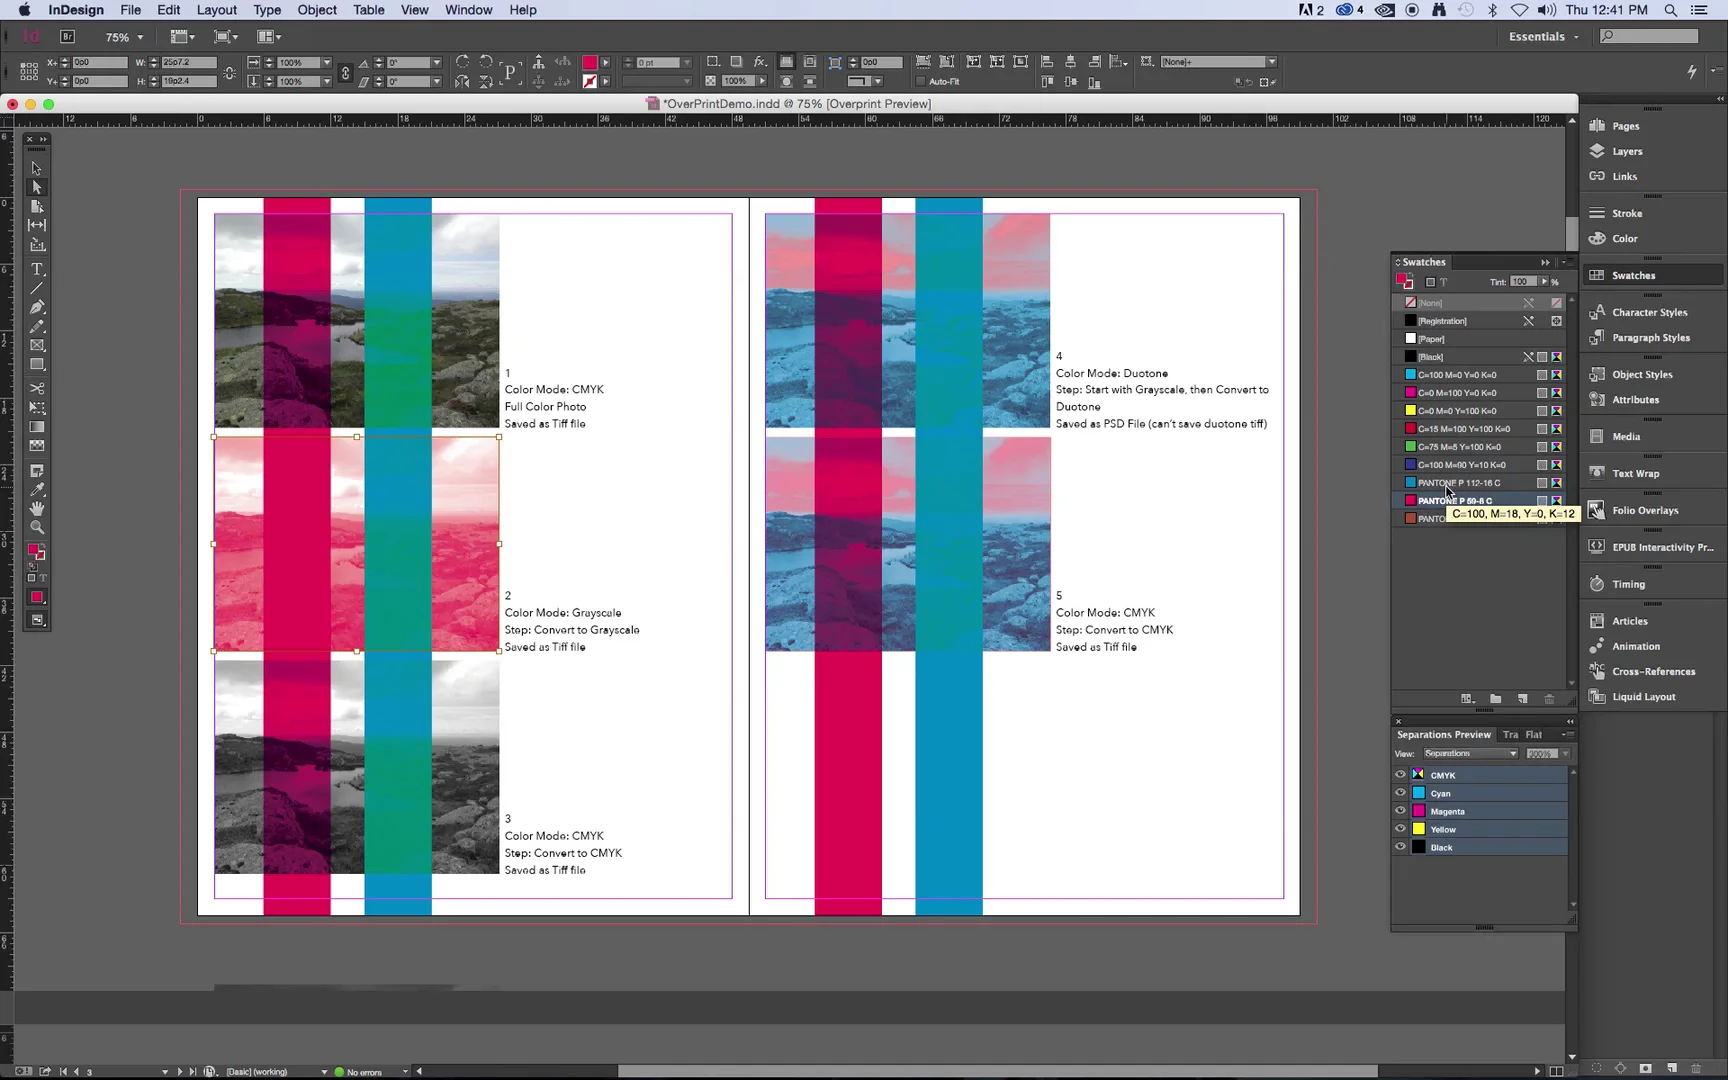Select the Zoom tool in the toolbox
1728x1080 pixels.
tap(37, 527)
